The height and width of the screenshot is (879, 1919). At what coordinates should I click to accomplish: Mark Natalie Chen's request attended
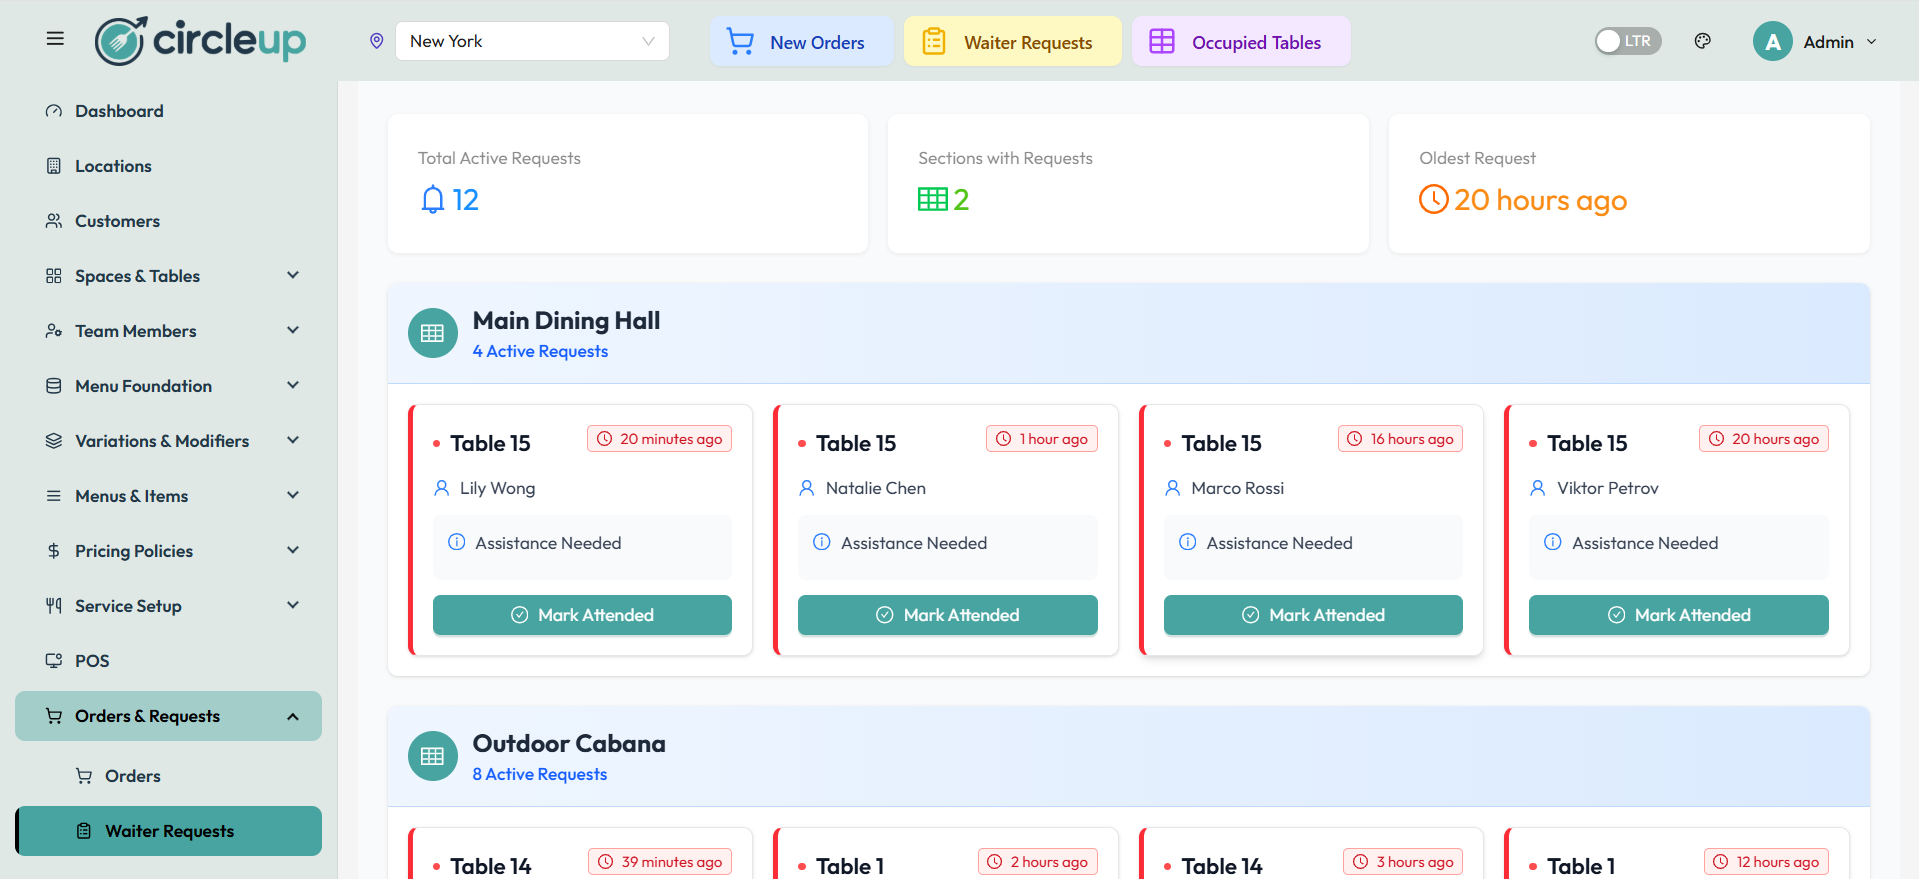tap(948, 615)
